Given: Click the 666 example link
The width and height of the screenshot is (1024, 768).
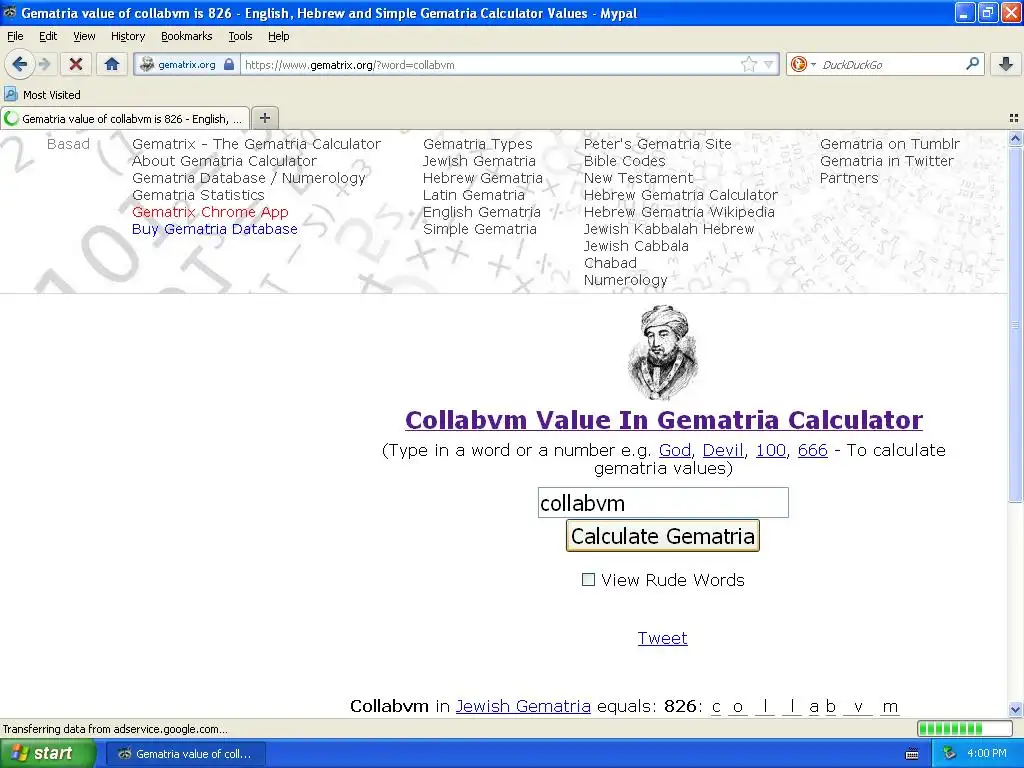Looking at the screenshot, I should point(812,450).
